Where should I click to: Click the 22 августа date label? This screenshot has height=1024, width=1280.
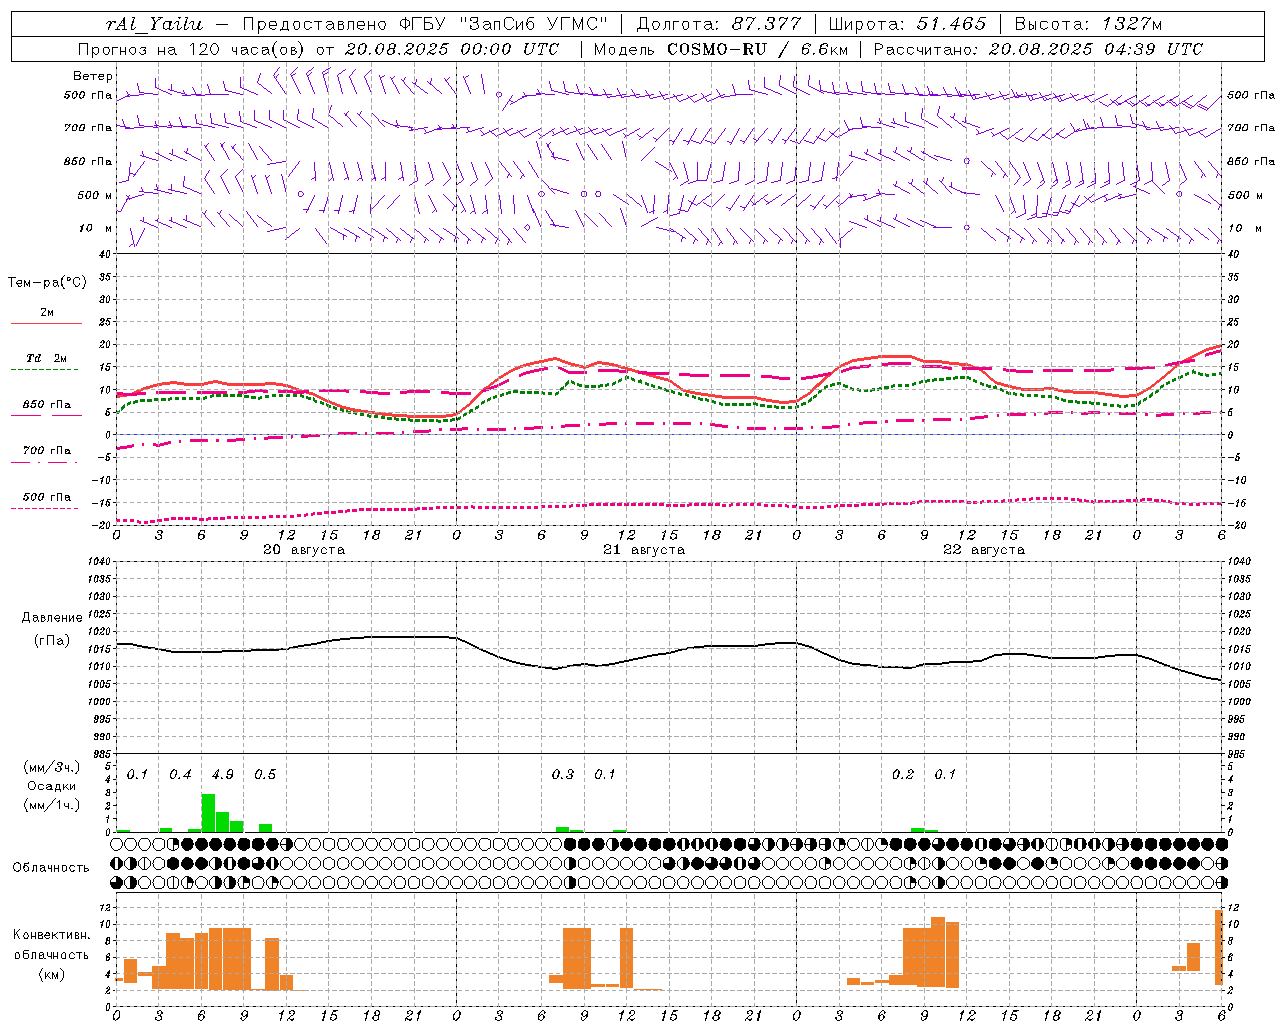(x=983, y=550)
